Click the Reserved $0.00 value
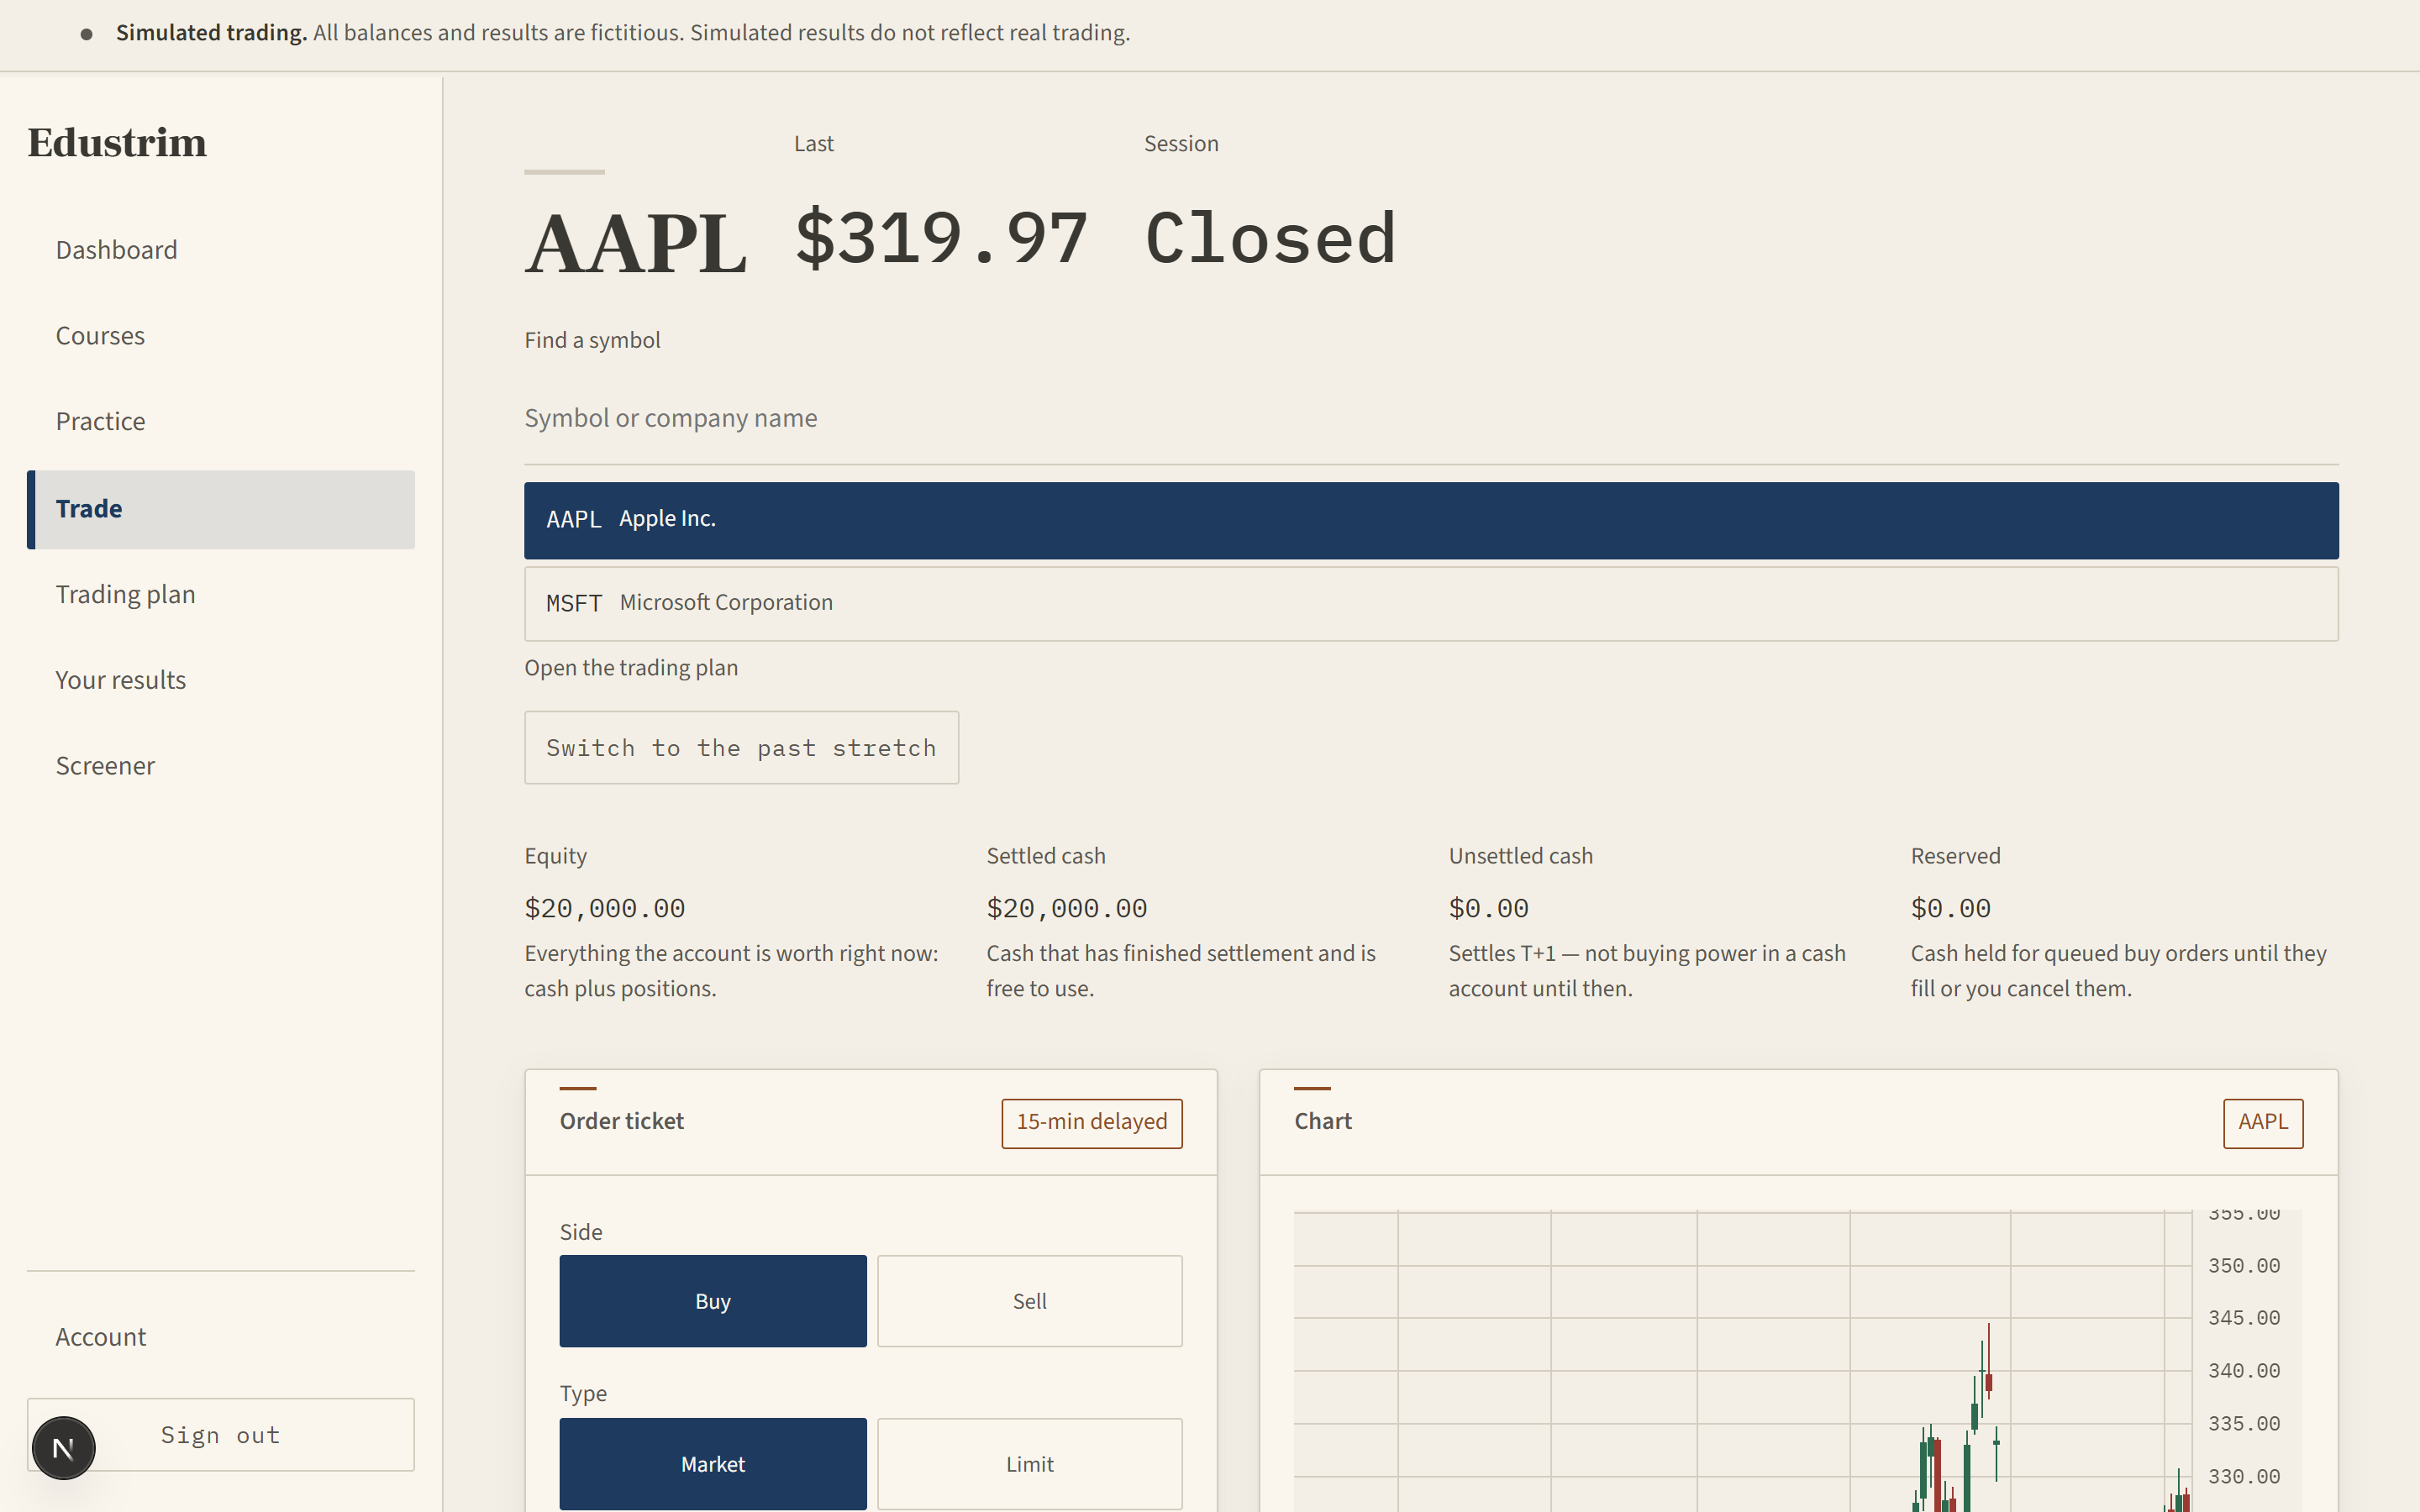Viewport: 2420px width, 1512px height. click(x=1950, y=908)
